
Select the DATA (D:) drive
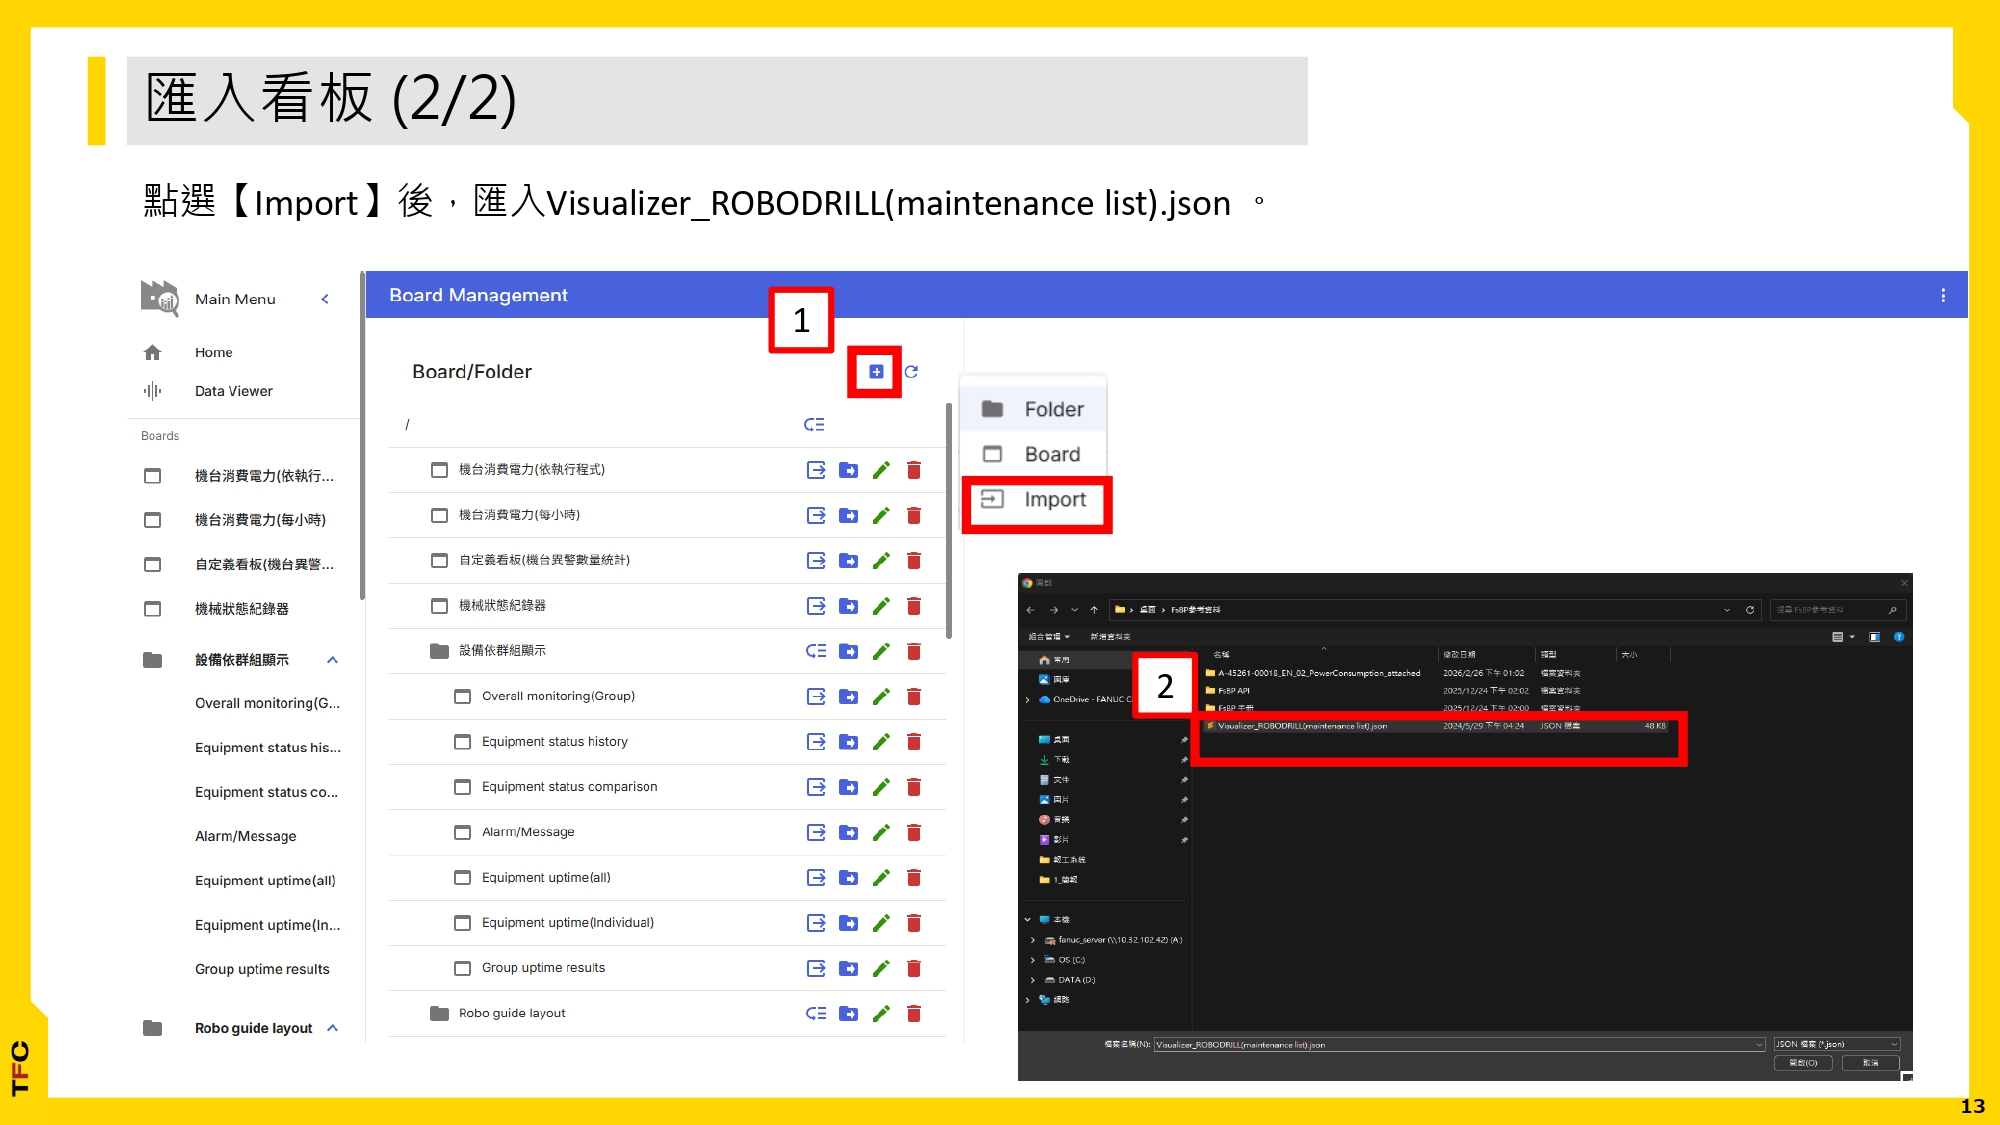[x=1070, y=980]
